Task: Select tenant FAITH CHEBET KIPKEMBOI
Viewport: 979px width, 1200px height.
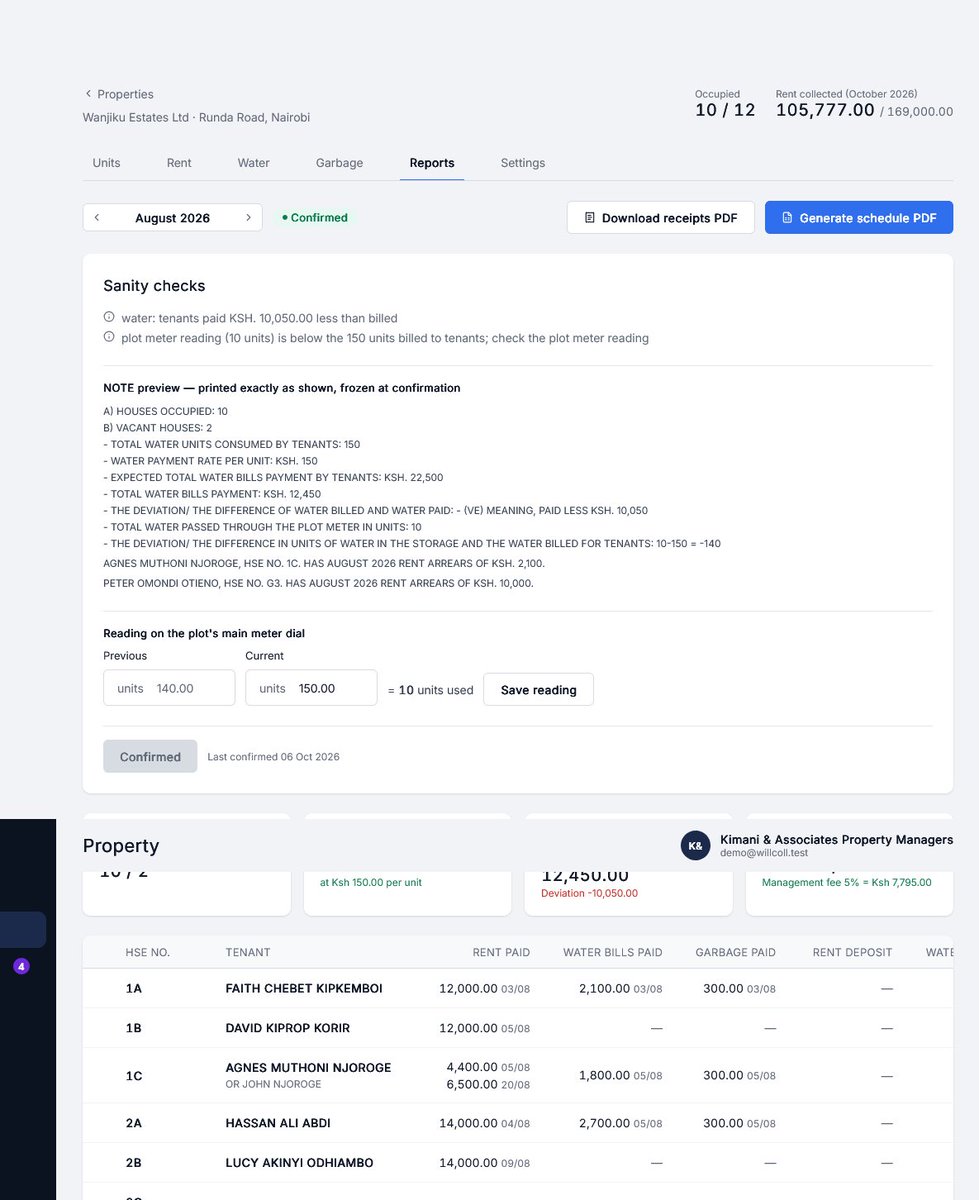Action: [x=304, y=988]
